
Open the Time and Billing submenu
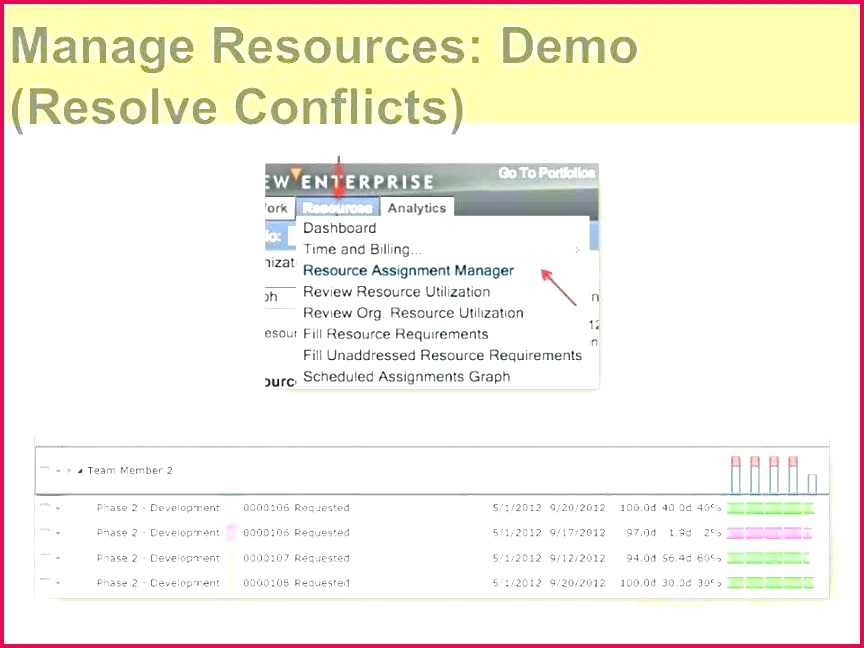362,249
